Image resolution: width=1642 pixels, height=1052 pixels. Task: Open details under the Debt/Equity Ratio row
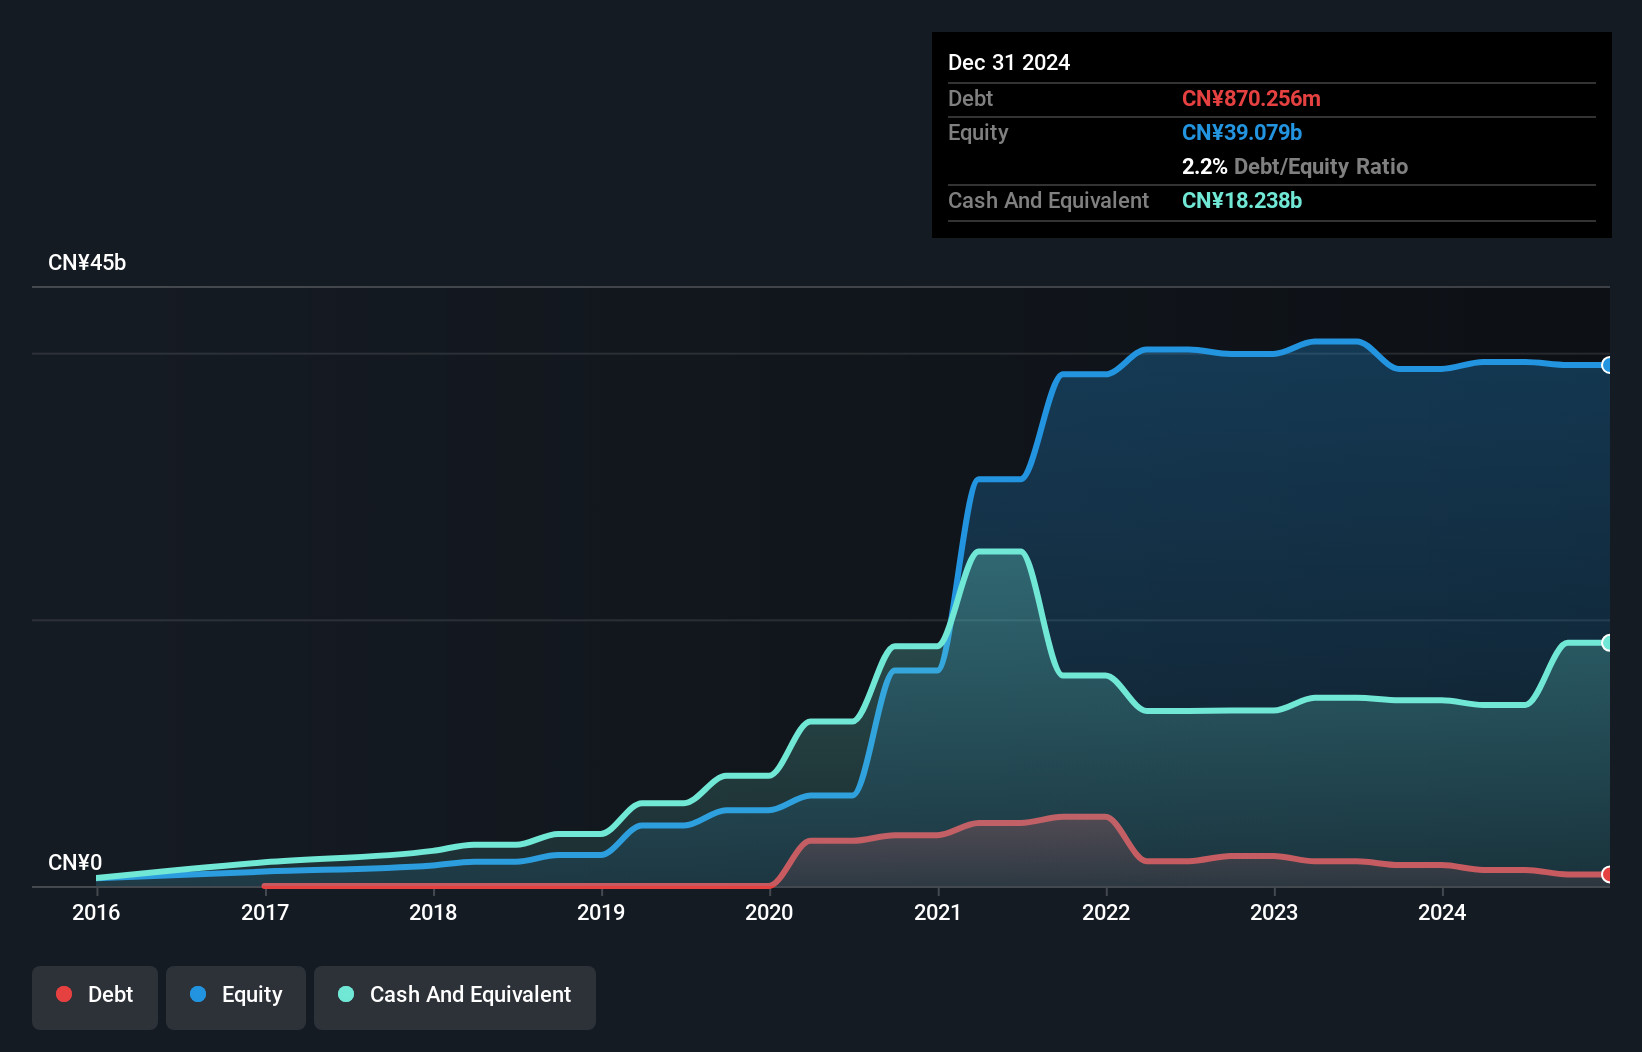(x=1295, y=166)
